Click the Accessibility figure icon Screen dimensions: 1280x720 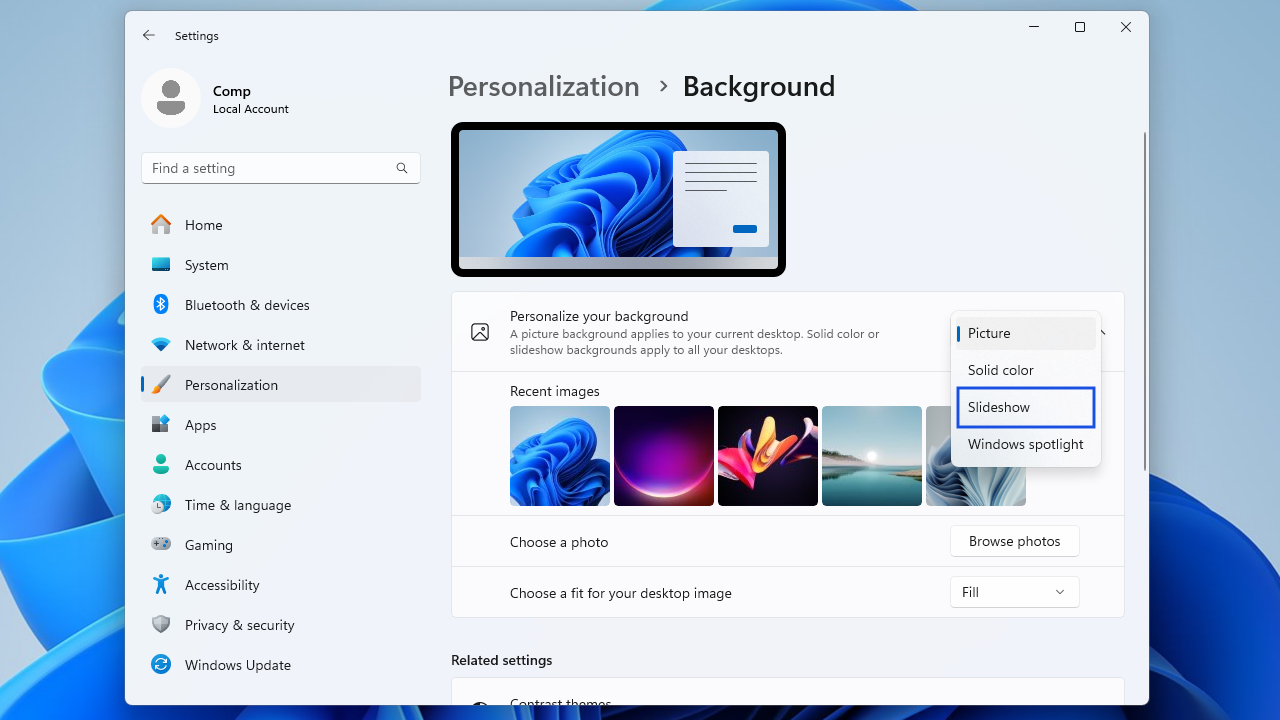click(161, 585)
